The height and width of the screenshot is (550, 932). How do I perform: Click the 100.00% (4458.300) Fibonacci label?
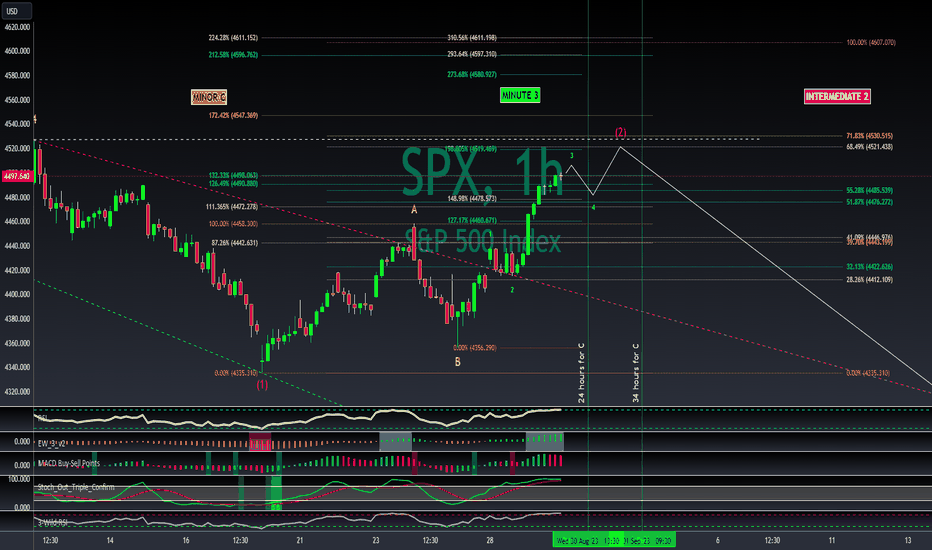click(x=233, y=224)
